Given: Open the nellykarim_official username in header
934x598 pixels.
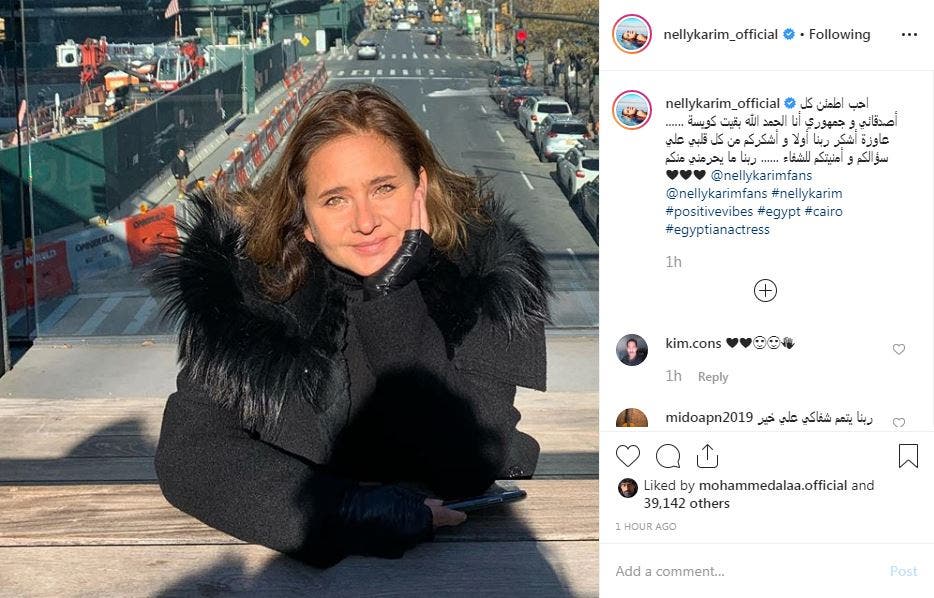Looking at the screenshot, I should click(721, 35).
